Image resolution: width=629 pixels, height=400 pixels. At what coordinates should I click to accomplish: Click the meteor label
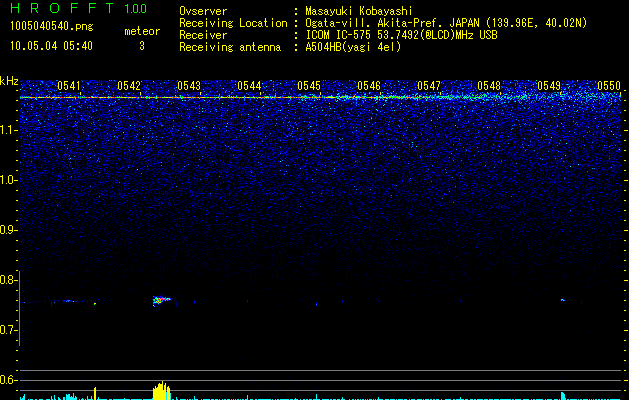coord(142,31)
